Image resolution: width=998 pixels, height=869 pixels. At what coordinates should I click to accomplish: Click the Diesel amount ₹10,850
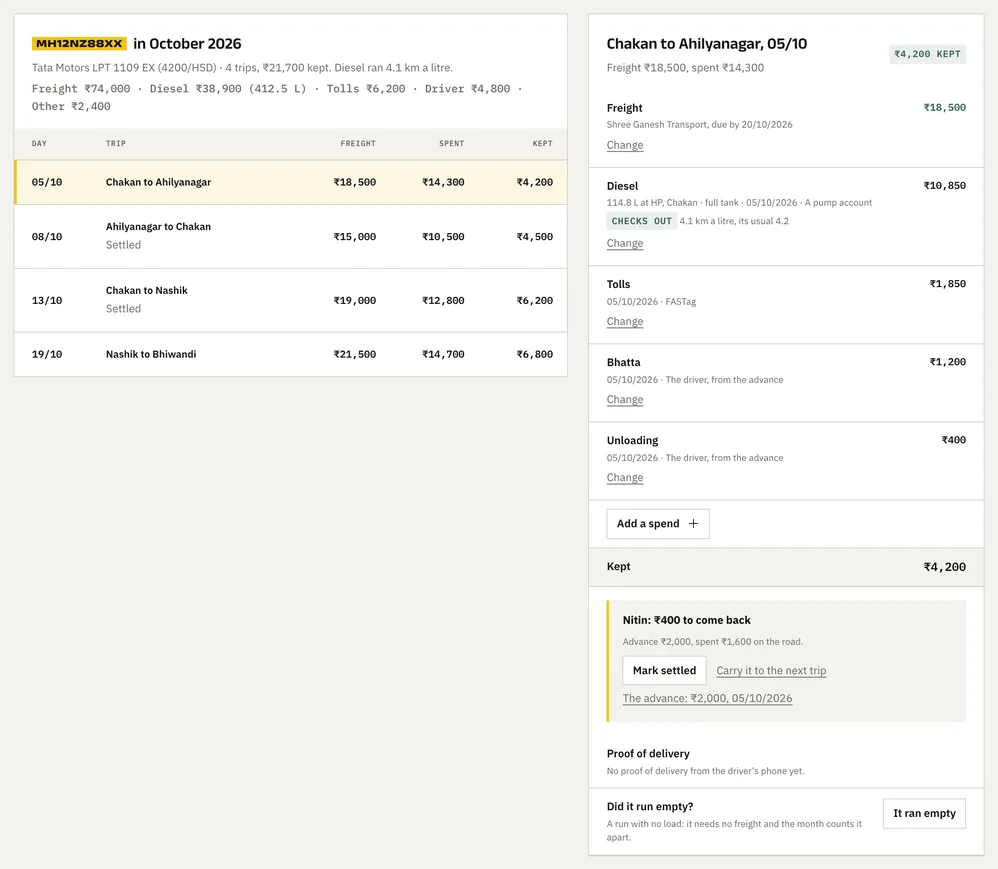945,185
